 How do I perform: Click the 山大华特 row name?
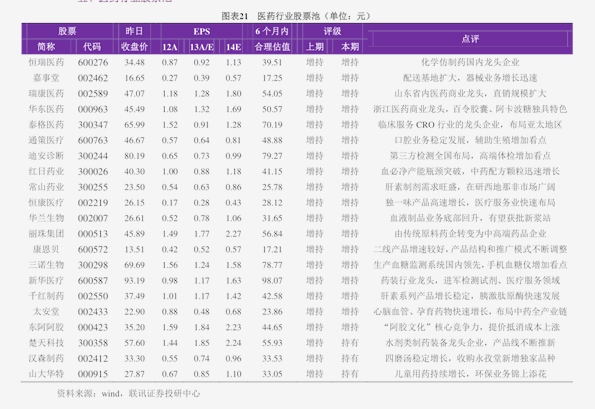point(46,374)
